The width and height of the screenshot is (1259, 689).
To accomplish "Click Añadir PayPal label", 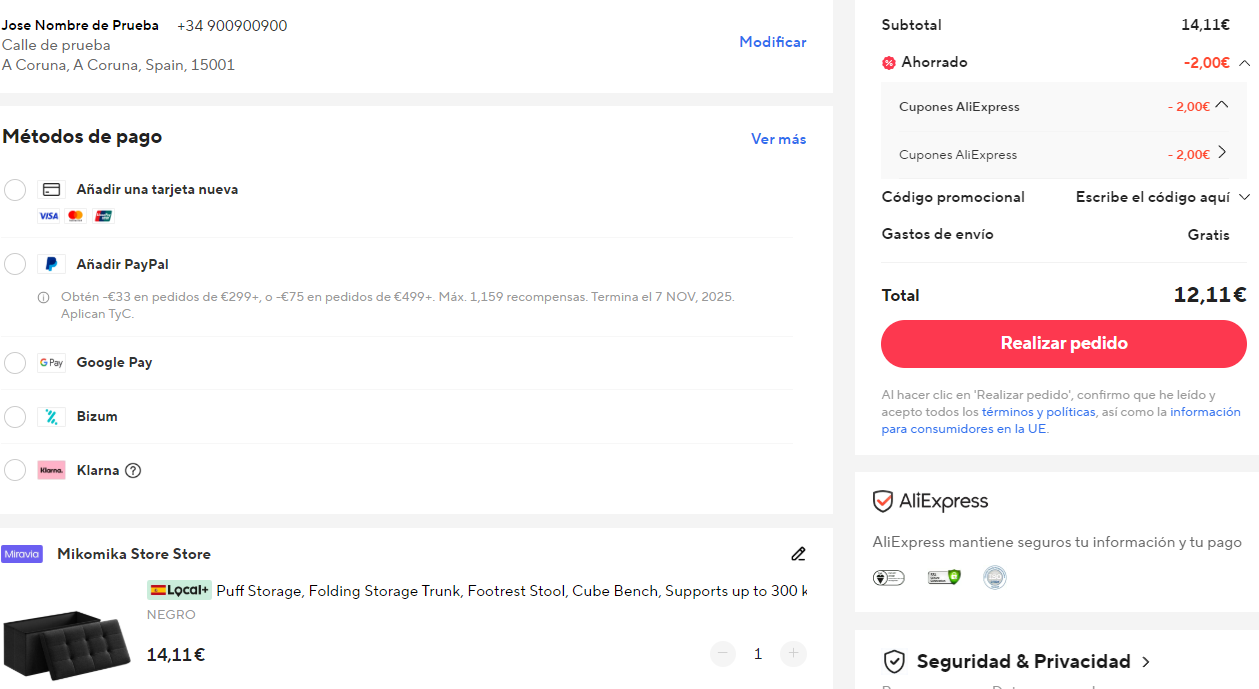I will click(x=122, y=265).
